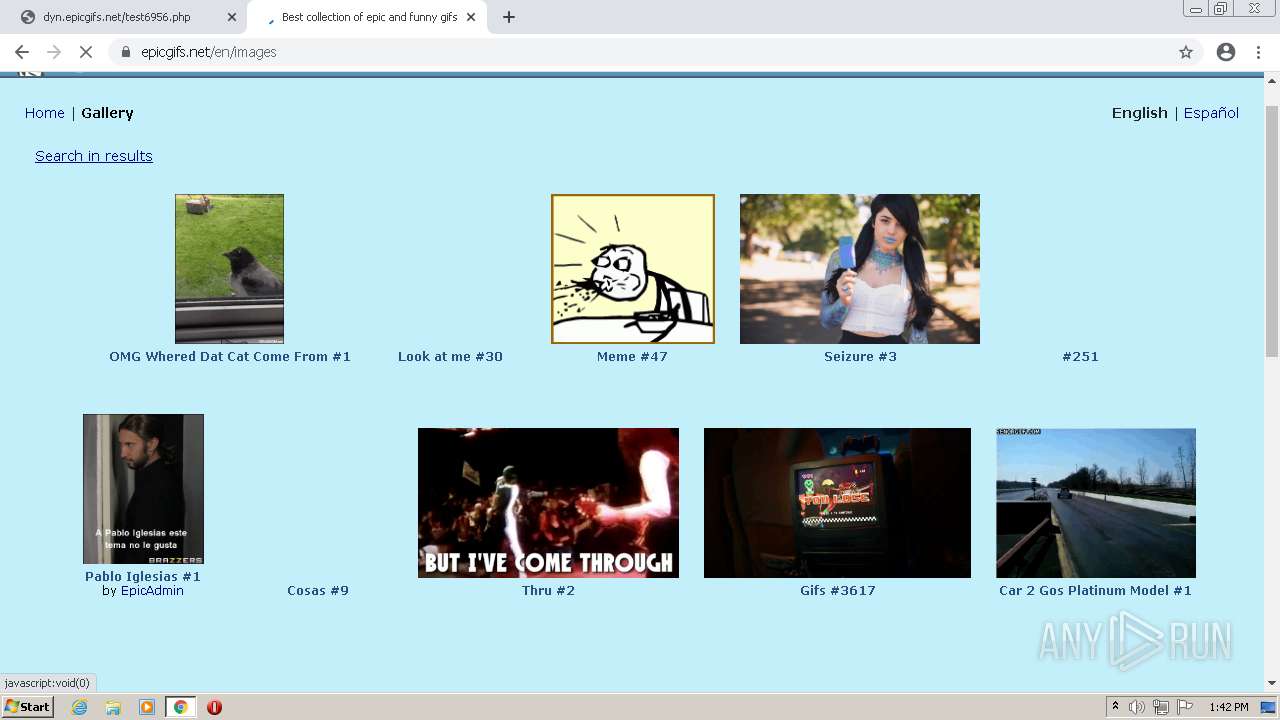Click the 'Thru #2' caption

pos(548,591)
